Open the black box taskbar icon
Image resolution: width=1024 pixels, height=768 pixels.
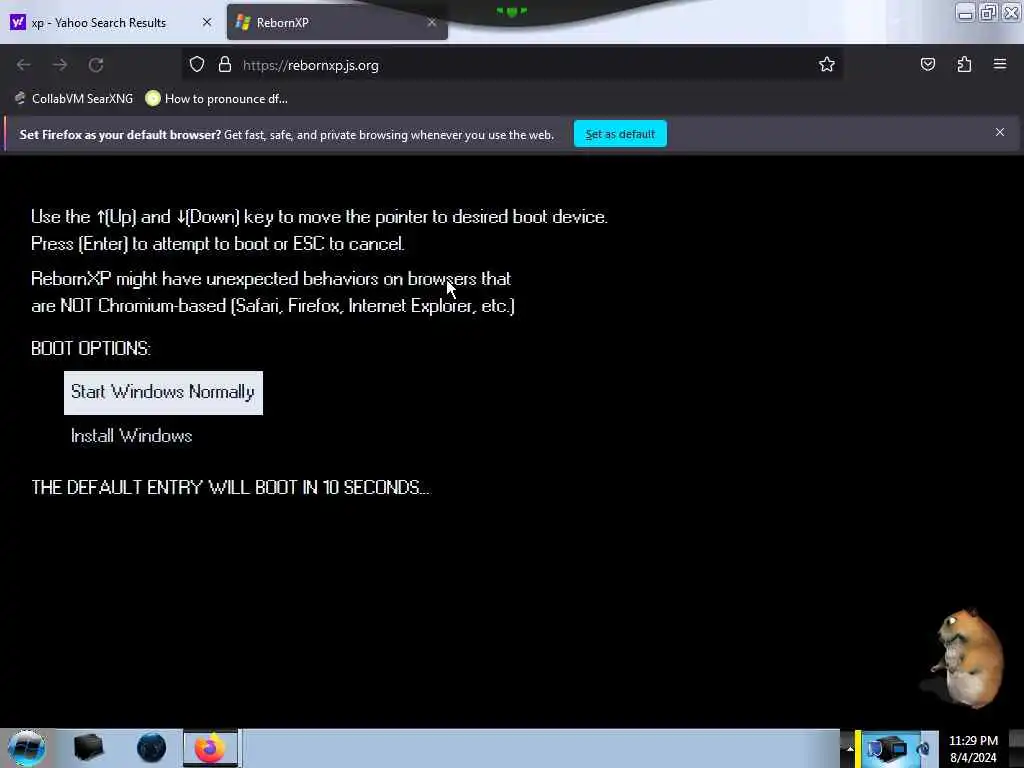click(x=89, y=748)
